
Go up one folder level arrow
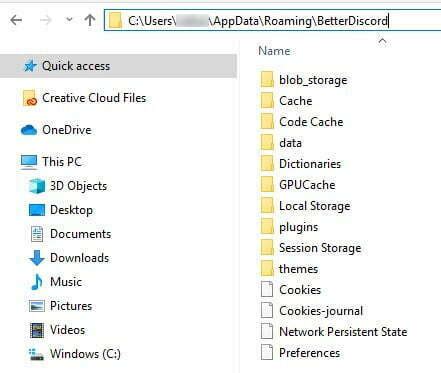pyautogui.click(x=90, y=20)
